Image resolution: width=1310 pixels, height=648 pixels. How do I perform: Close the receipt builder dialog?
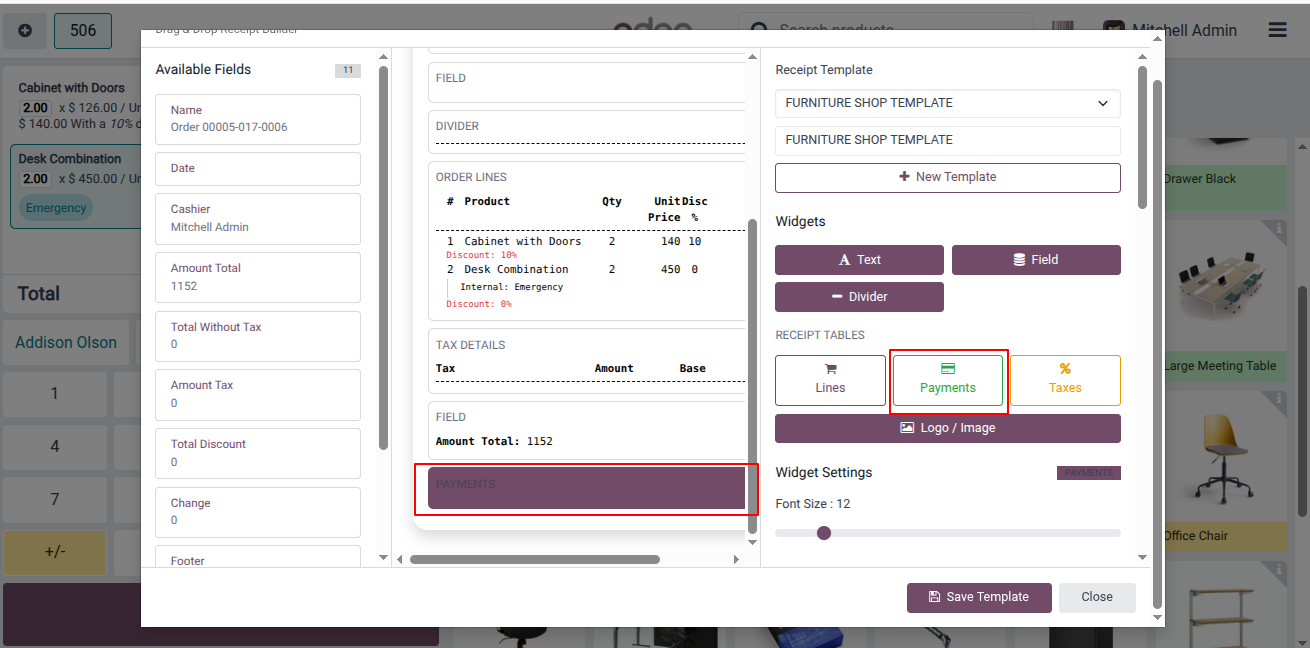(1097, 597)
